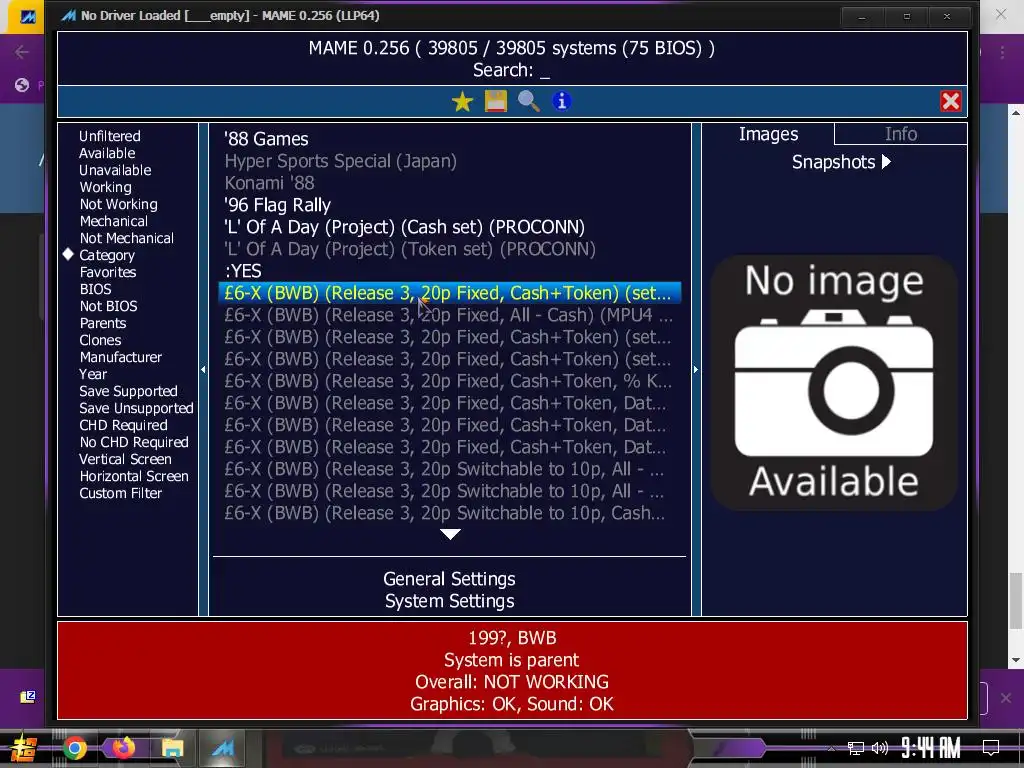The height and width of the screenshot is (768, 1024).
Task: Switch to the Images tab
Action: [x=768, y=134]
